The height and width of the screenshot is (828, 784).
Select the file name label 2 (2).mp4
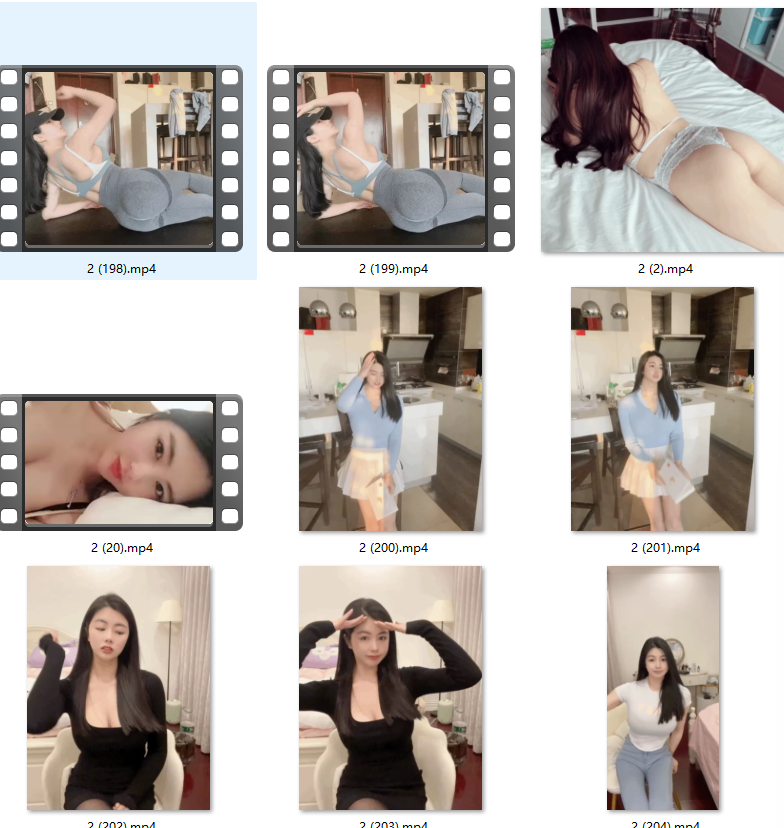coord(665,269)
